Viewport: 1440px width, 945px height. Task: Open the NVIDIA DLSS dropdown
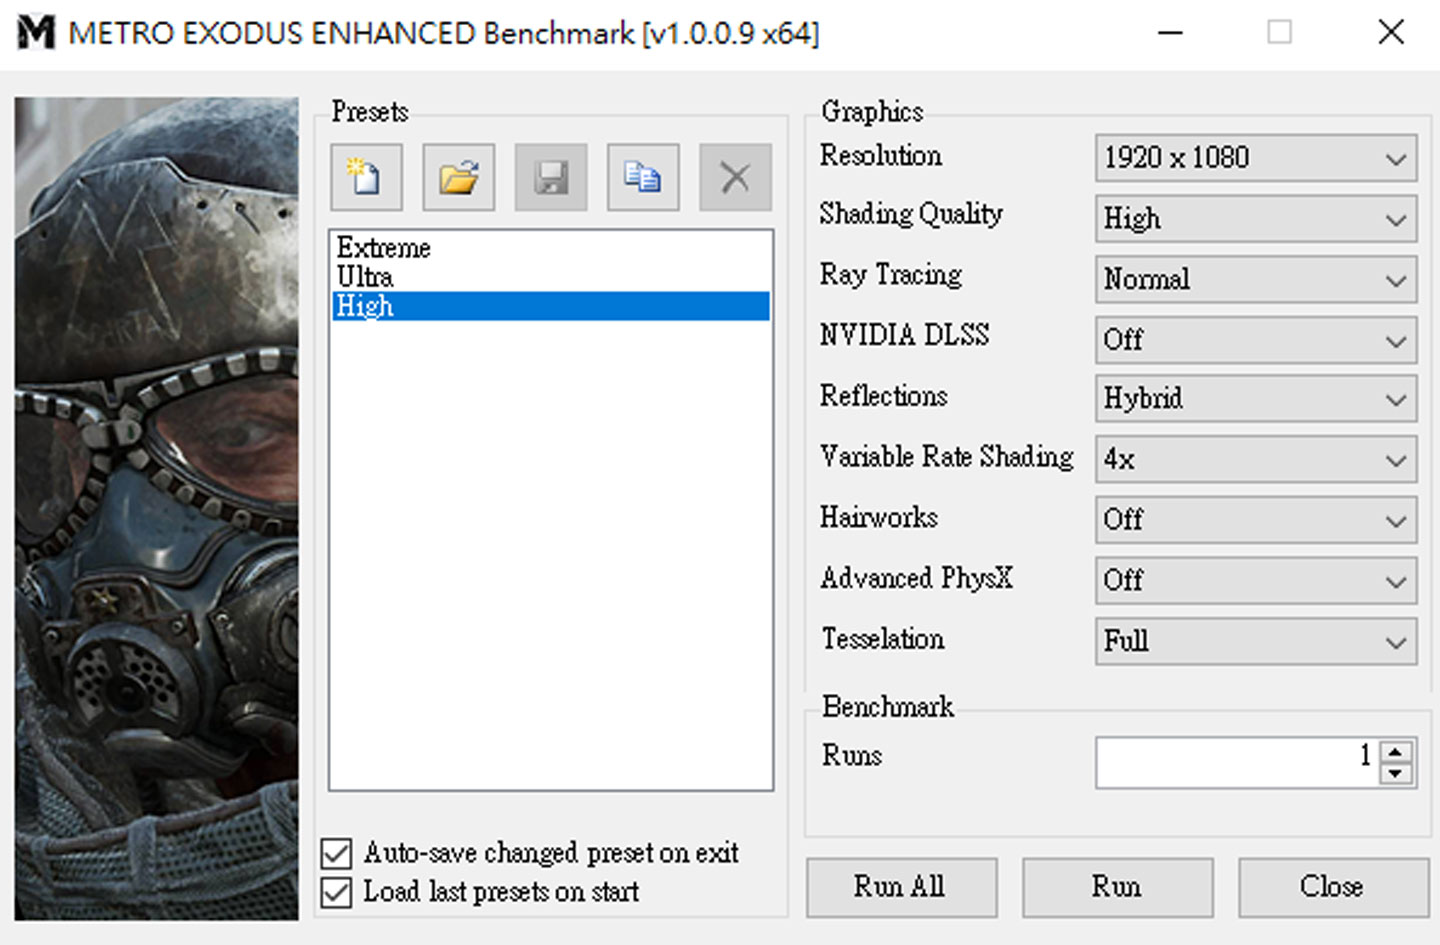point(1255,340)
